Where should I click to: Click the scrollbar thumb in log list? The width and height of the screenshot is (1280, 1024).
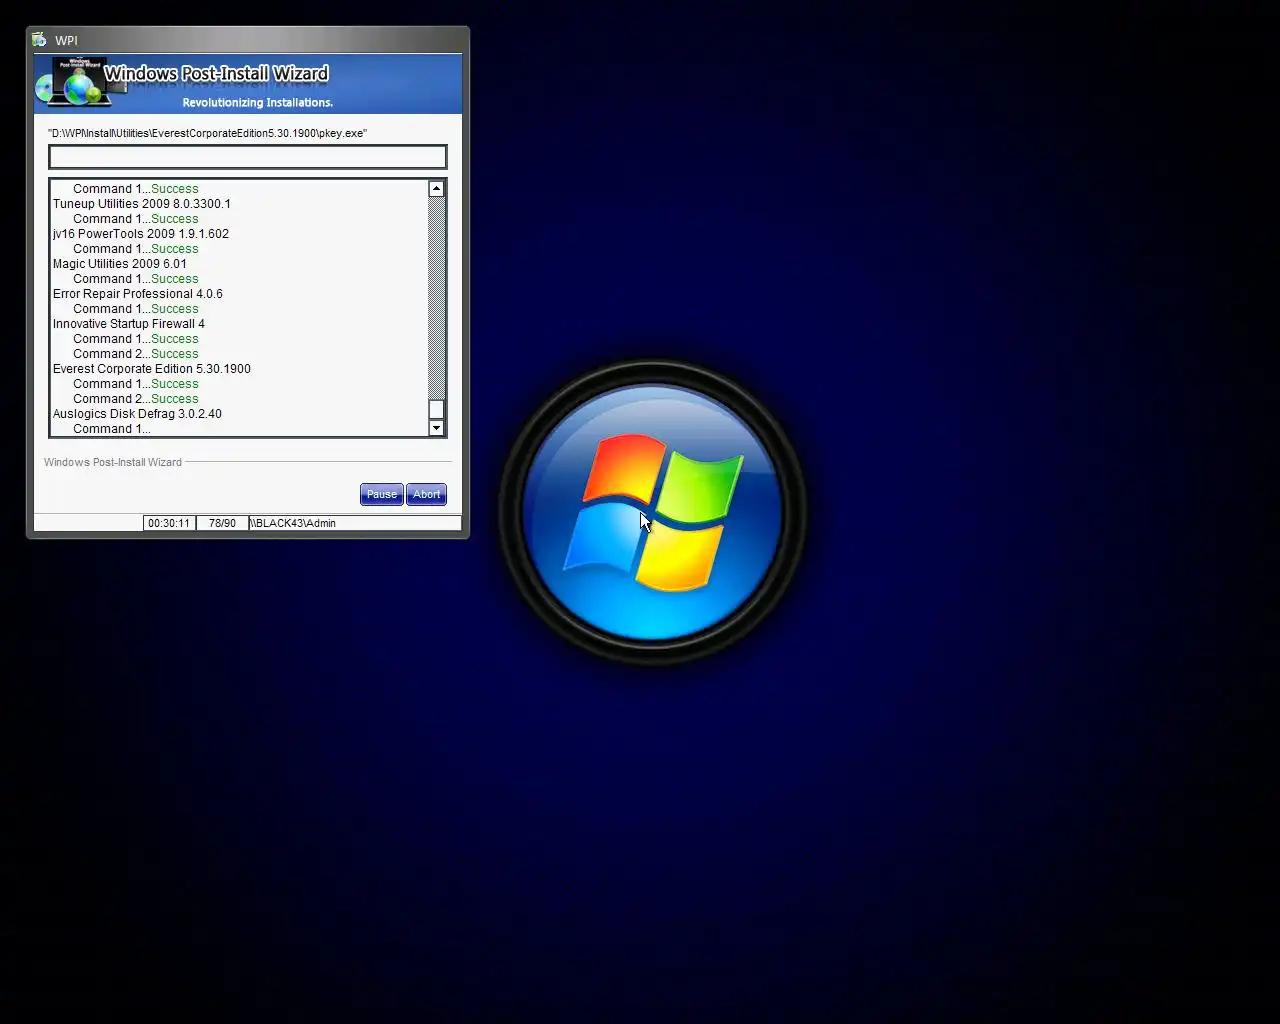(436, 410)
